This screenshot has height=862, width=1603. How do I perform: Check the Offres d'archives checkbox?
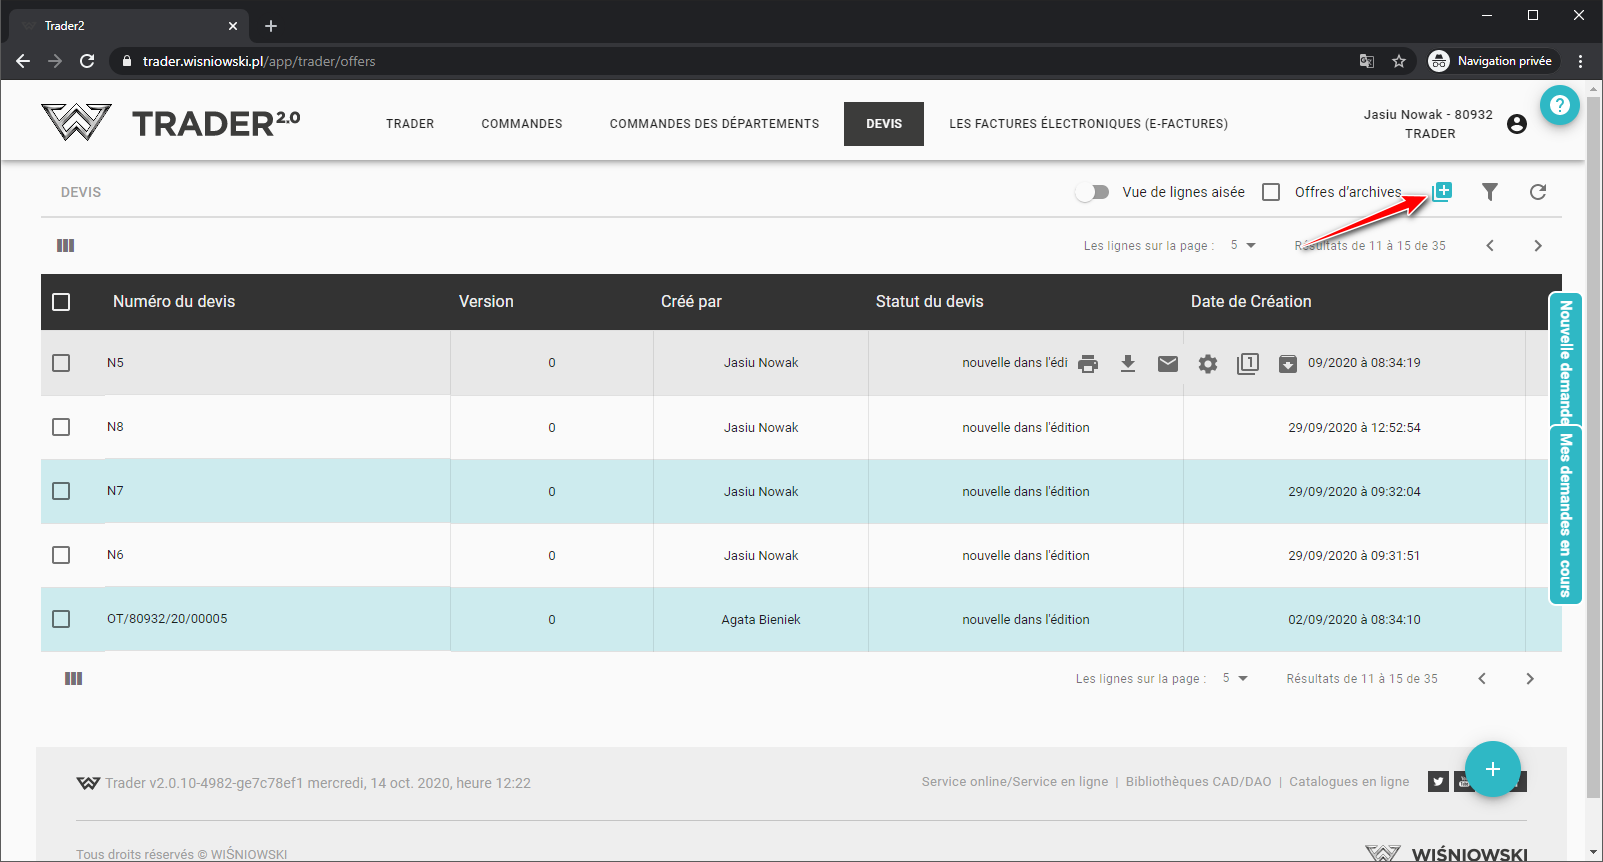[x=1271, y=192]
